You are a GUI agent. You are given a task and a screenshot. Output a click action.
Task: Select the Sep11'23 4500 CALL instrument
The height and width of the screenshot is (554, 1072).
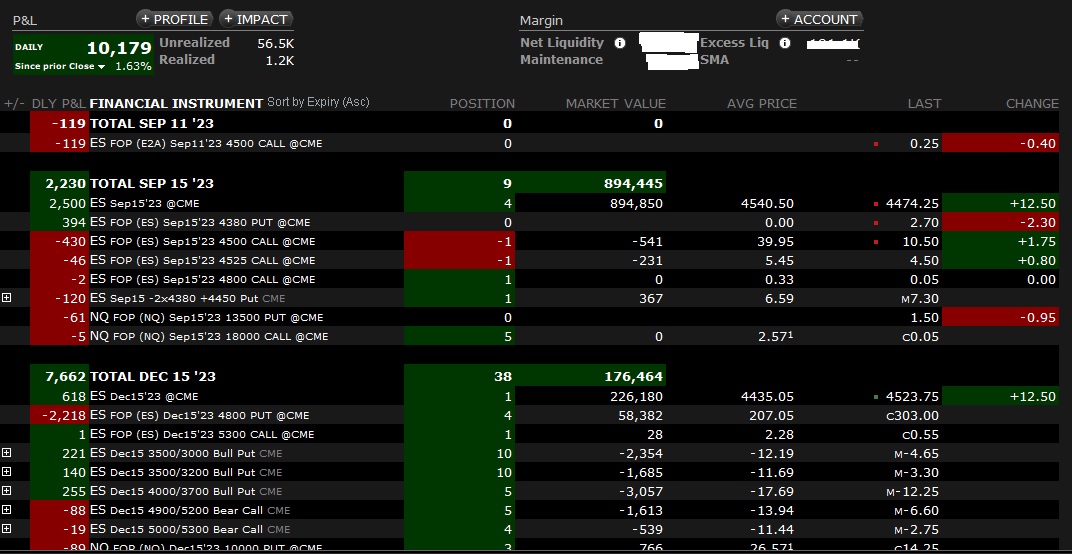(x=206, y=144)
